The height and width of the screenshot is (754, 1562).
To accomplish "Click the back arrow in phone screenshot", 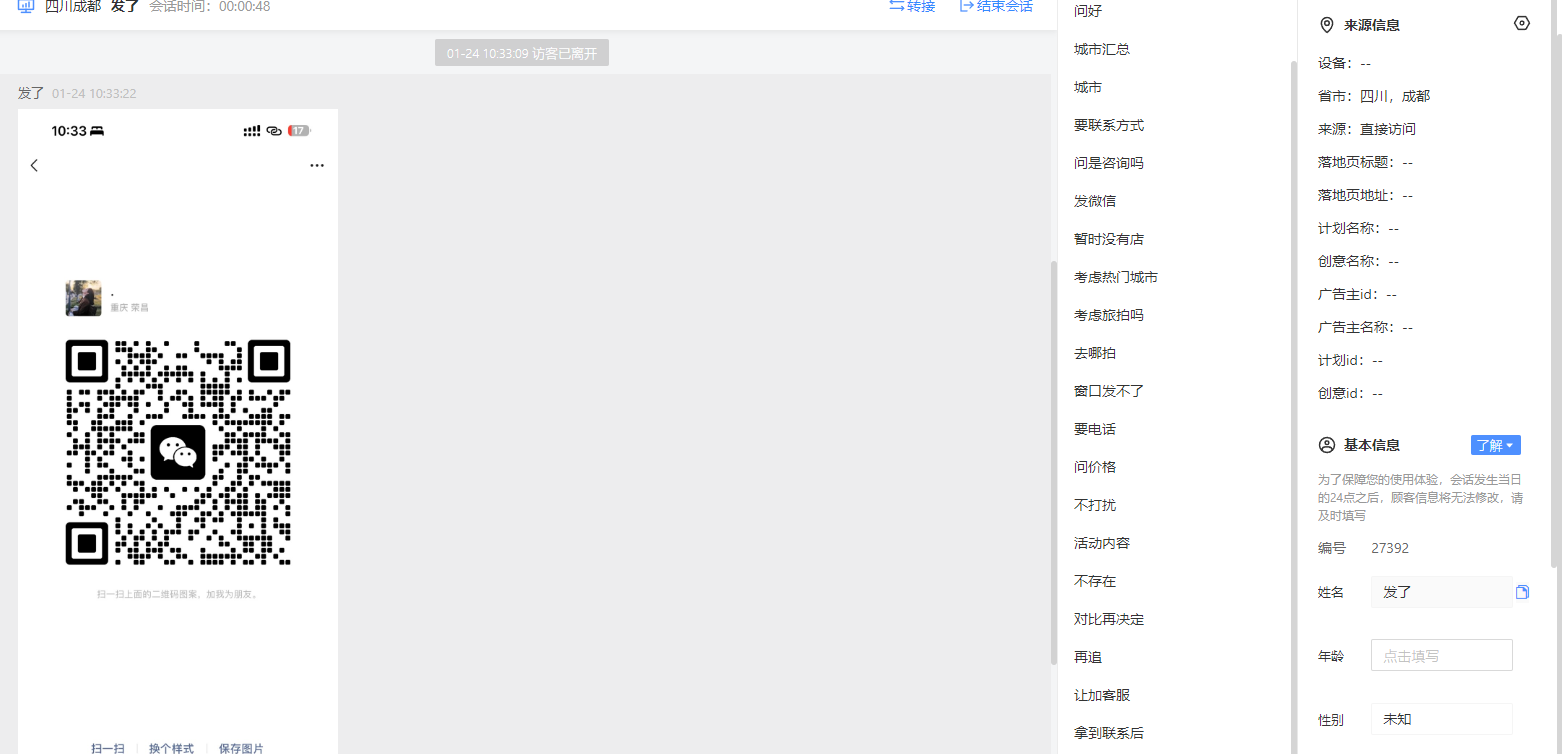I will pyautogui.click(x=34, y=165).
